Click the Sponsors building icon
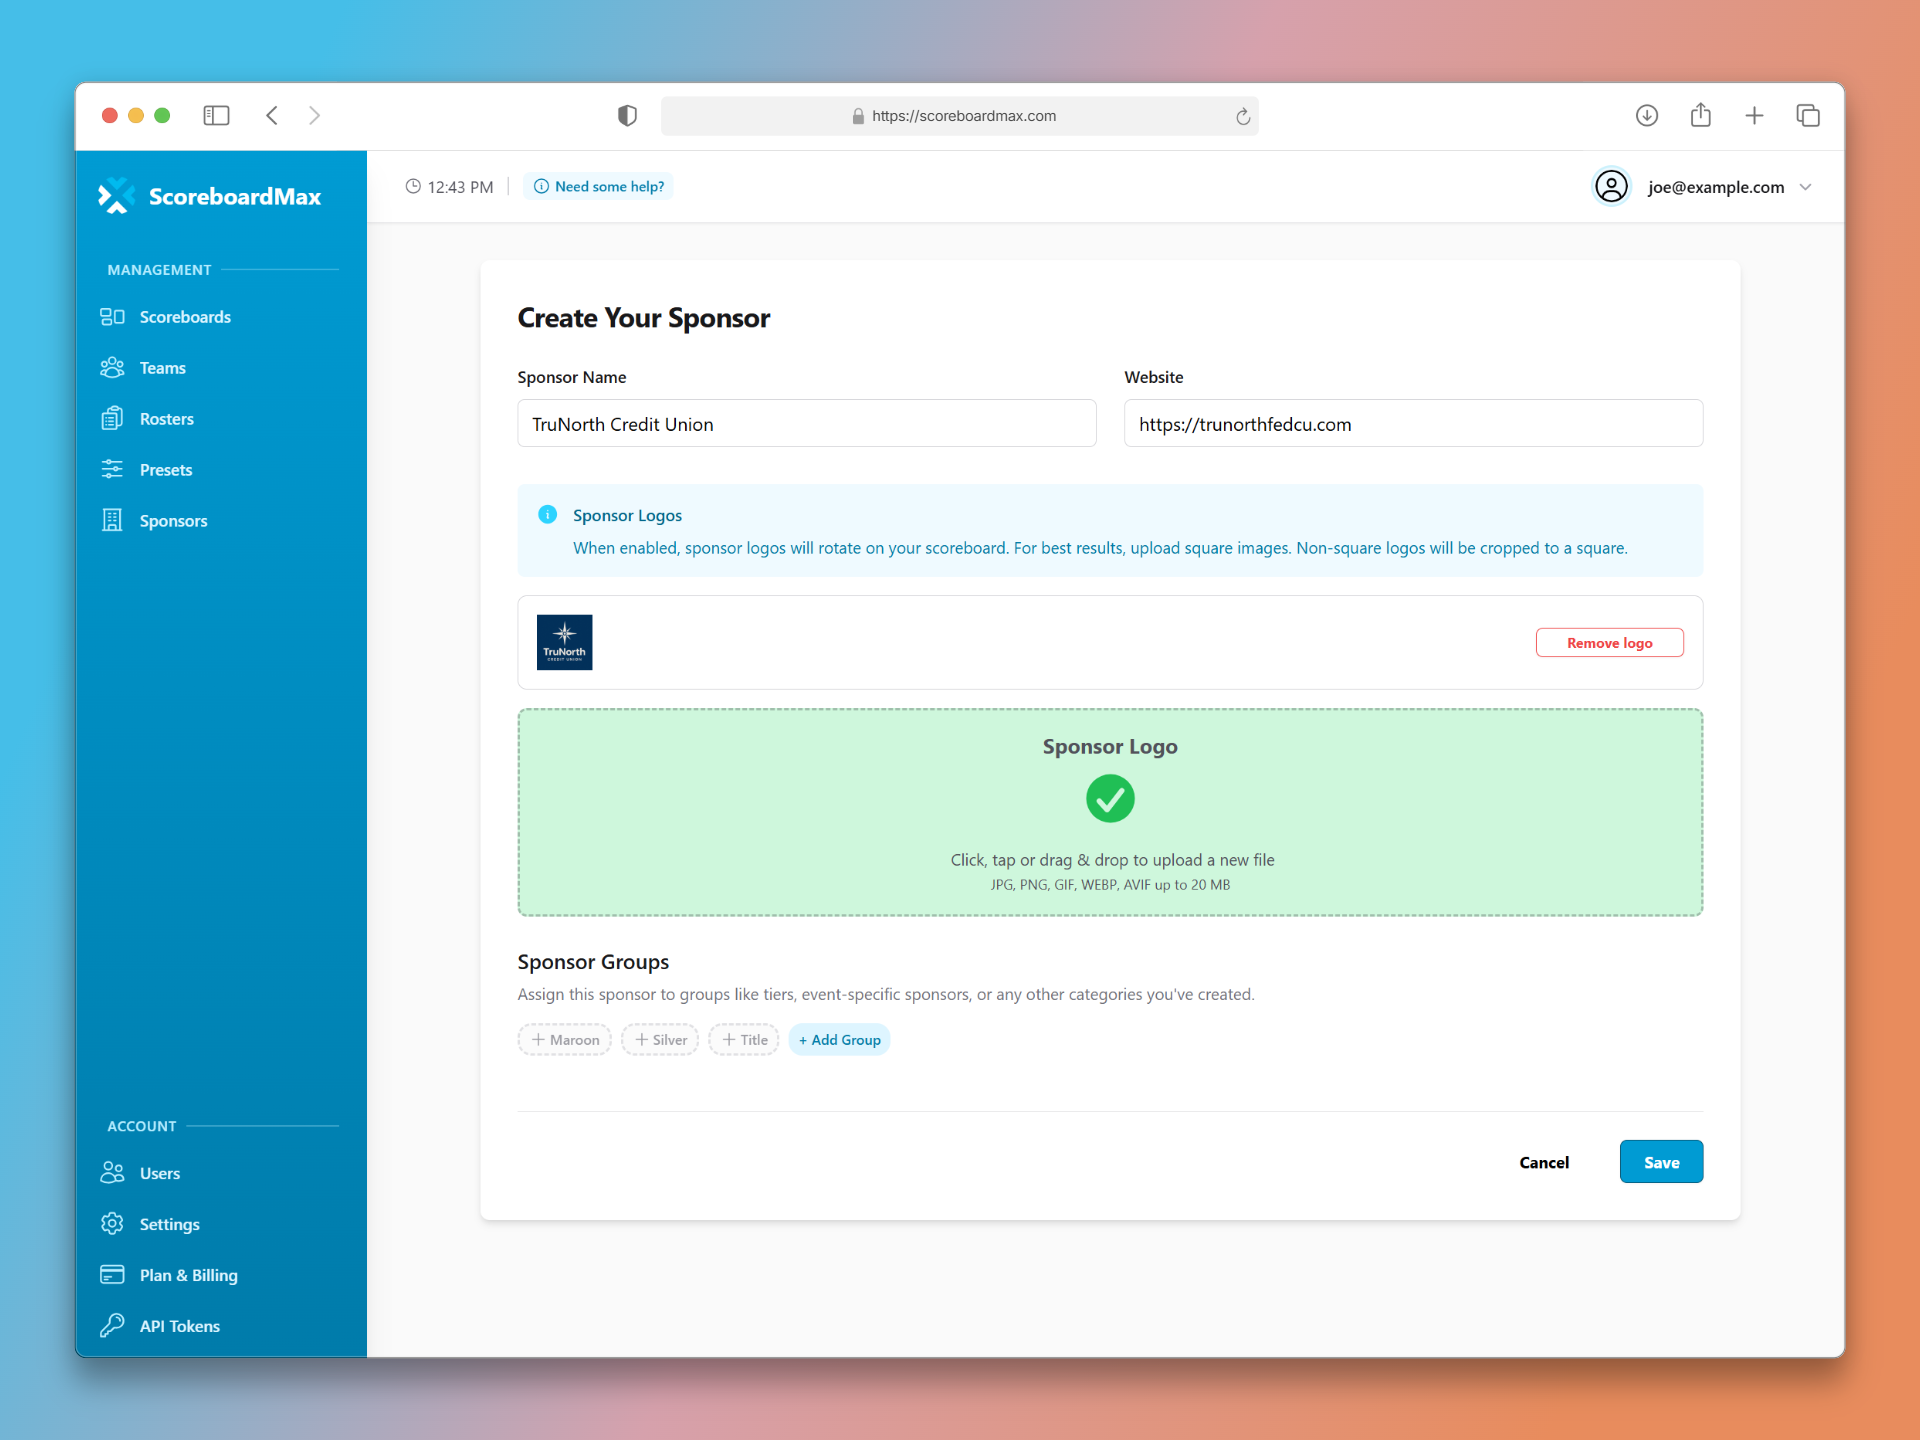This screenshot has width=1920, height=1440. (x=112, y=521)
